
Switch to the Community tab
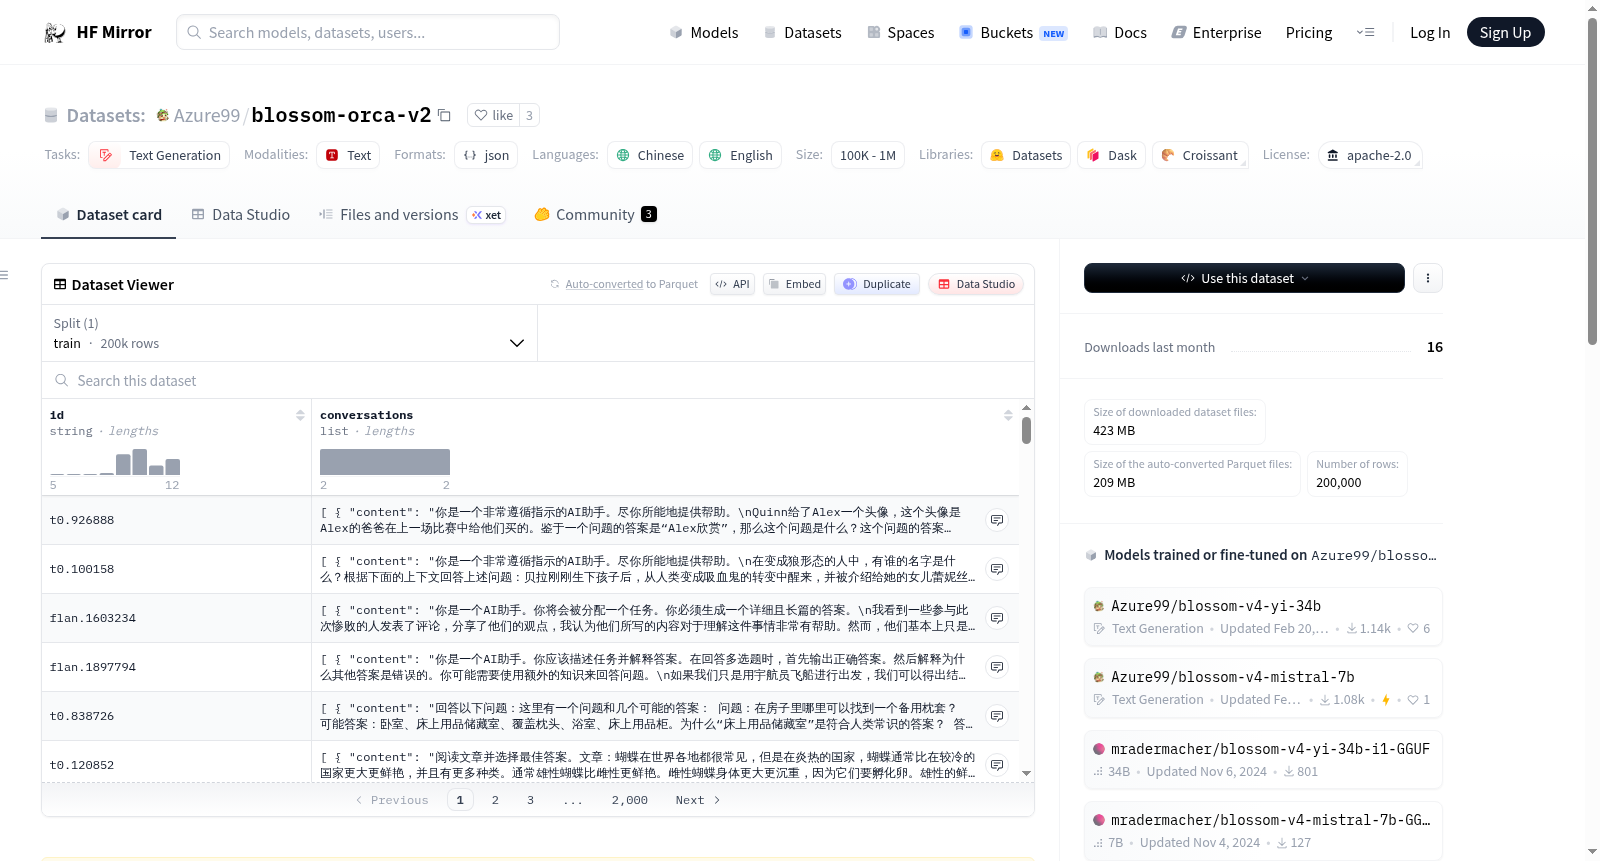pyautogui.click(x=595, y=214)
